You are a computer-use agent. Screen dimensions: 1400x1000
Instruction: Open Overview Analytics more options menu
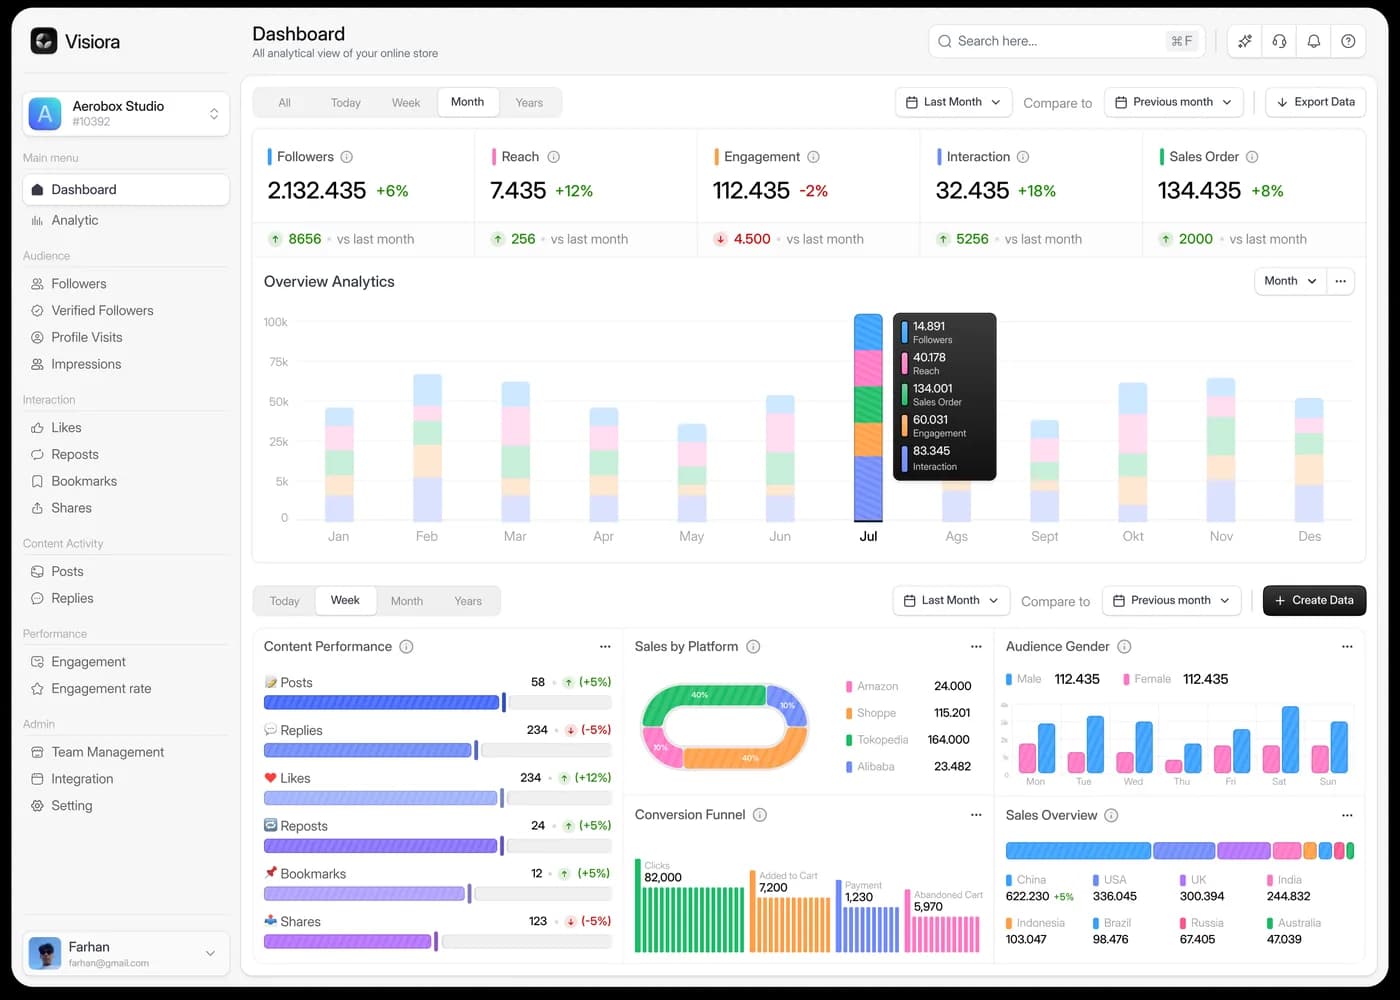click(x=1341, y=281)
